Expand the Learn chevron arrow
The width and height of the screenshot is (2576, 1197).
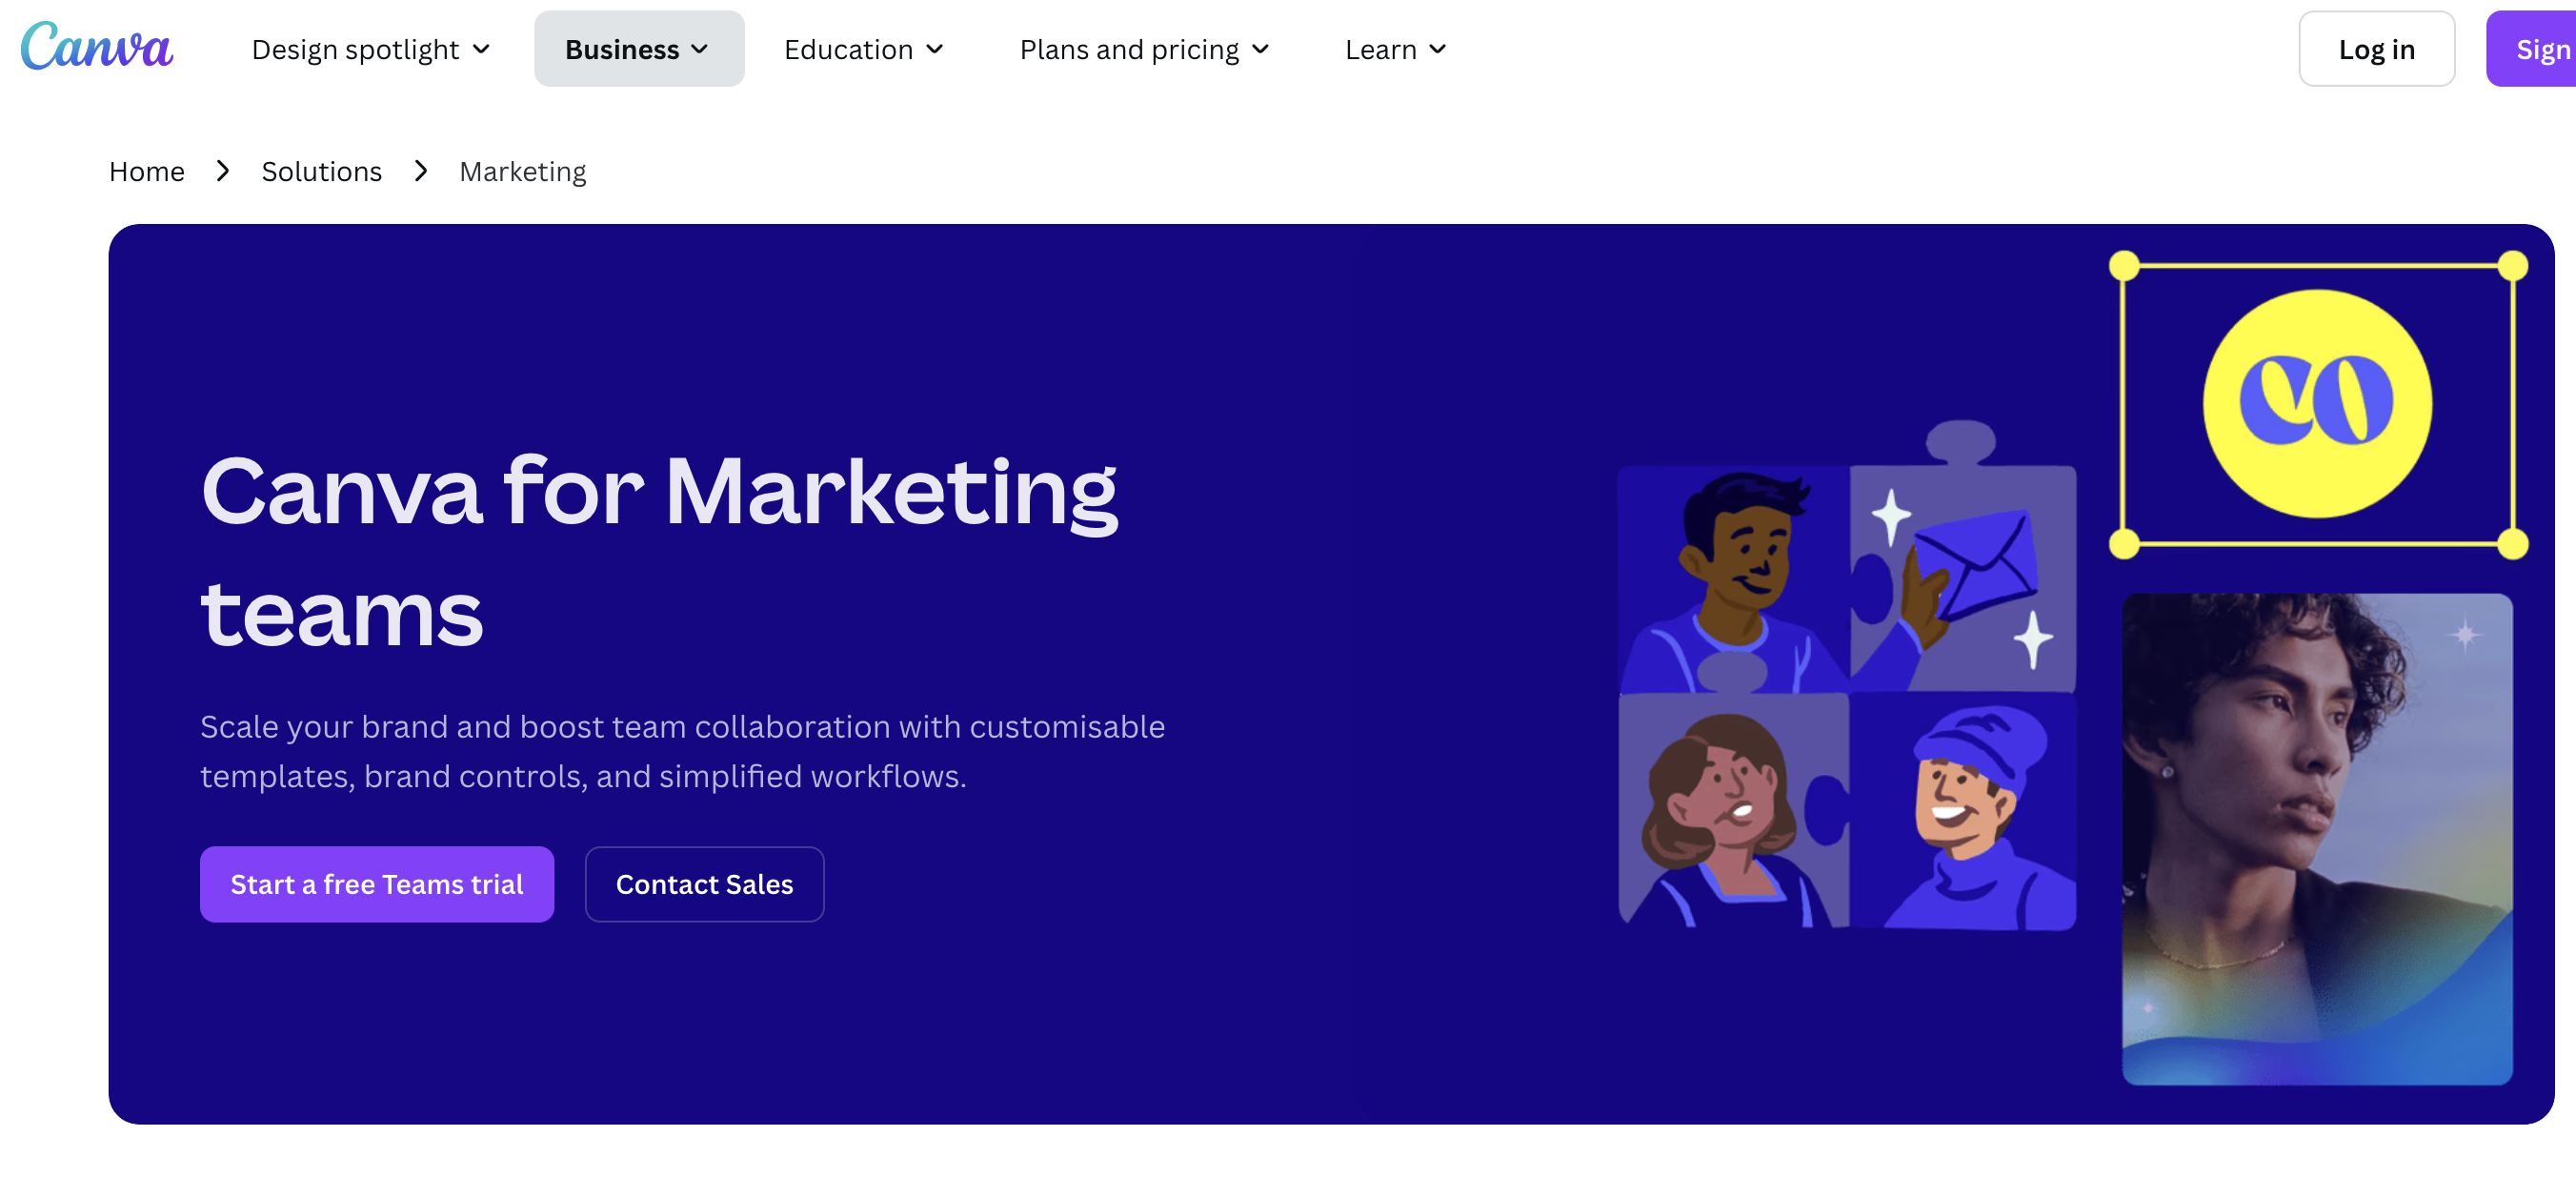1438,49
